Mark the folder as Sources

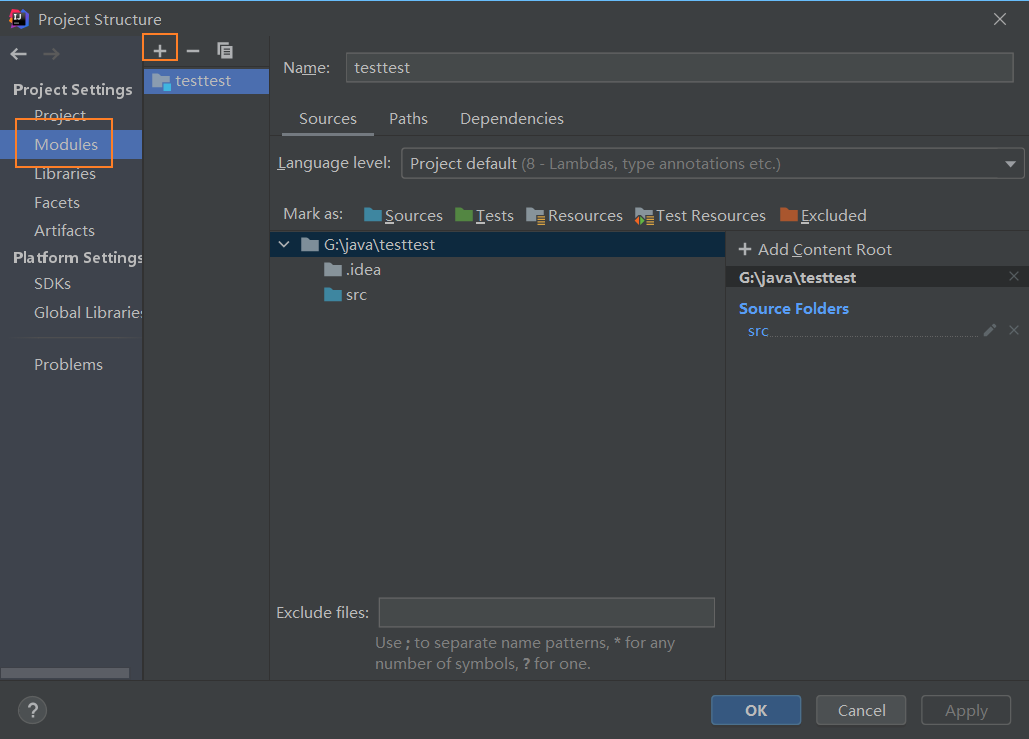coord(403,215)
